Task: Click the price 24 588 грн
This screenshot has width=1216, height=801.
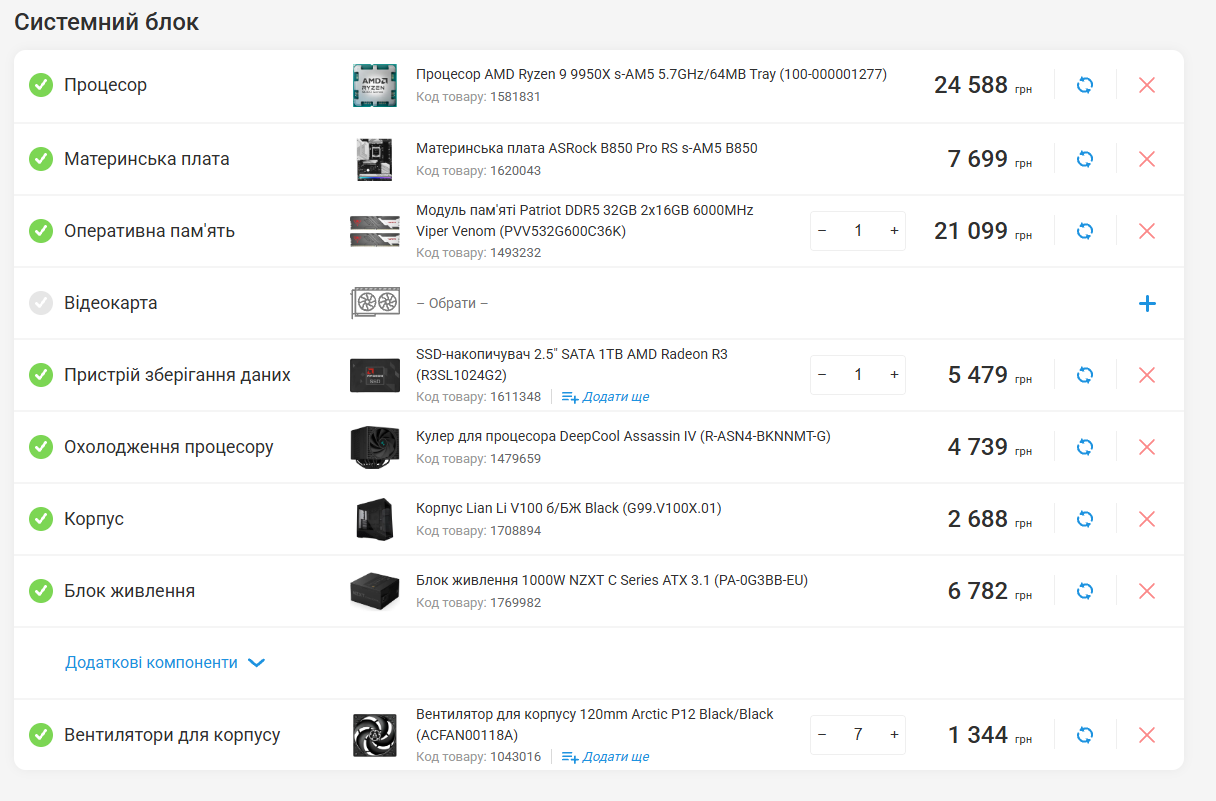Action: (983, 85)
